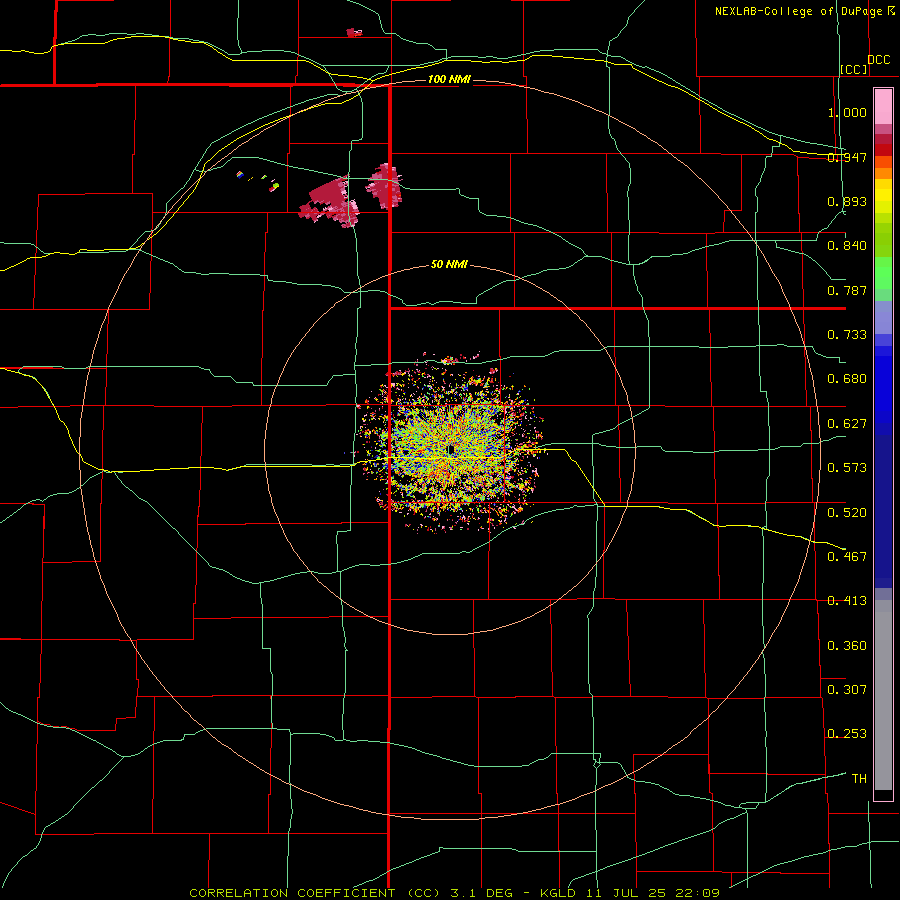Viewport: 900px width, 900px height.
Task: Click the 0.413 color scale value
Action: [847, 601]
